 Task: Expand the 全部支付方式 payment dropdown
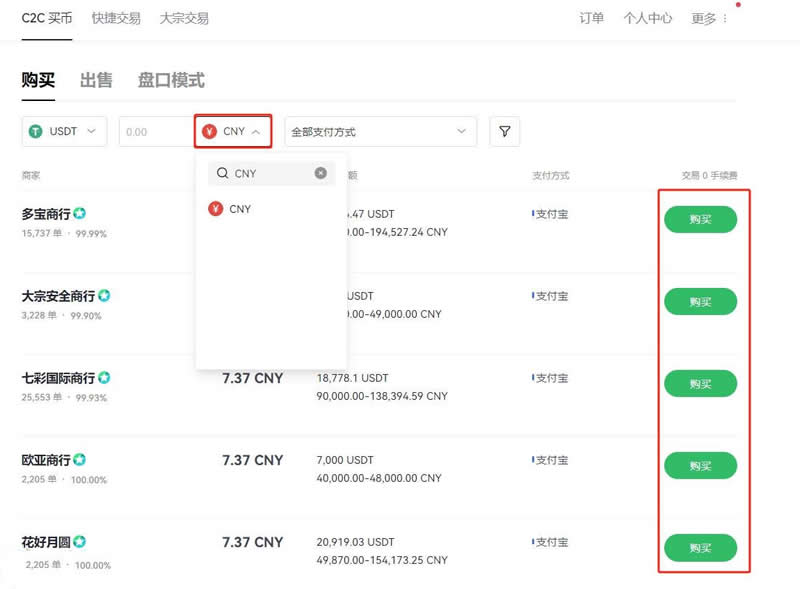pyautogui.click(x=380, y=131)
